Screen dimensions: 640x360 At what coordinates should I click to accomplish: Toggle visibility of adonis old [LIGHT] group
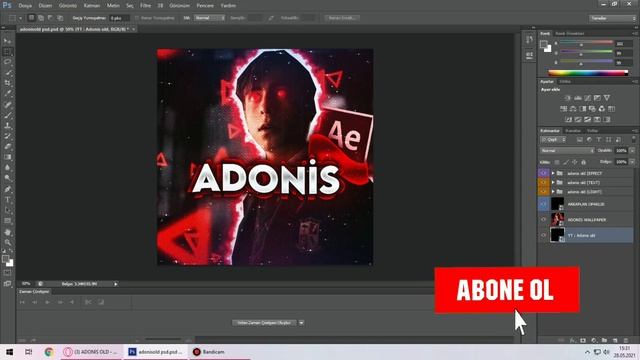543,191
